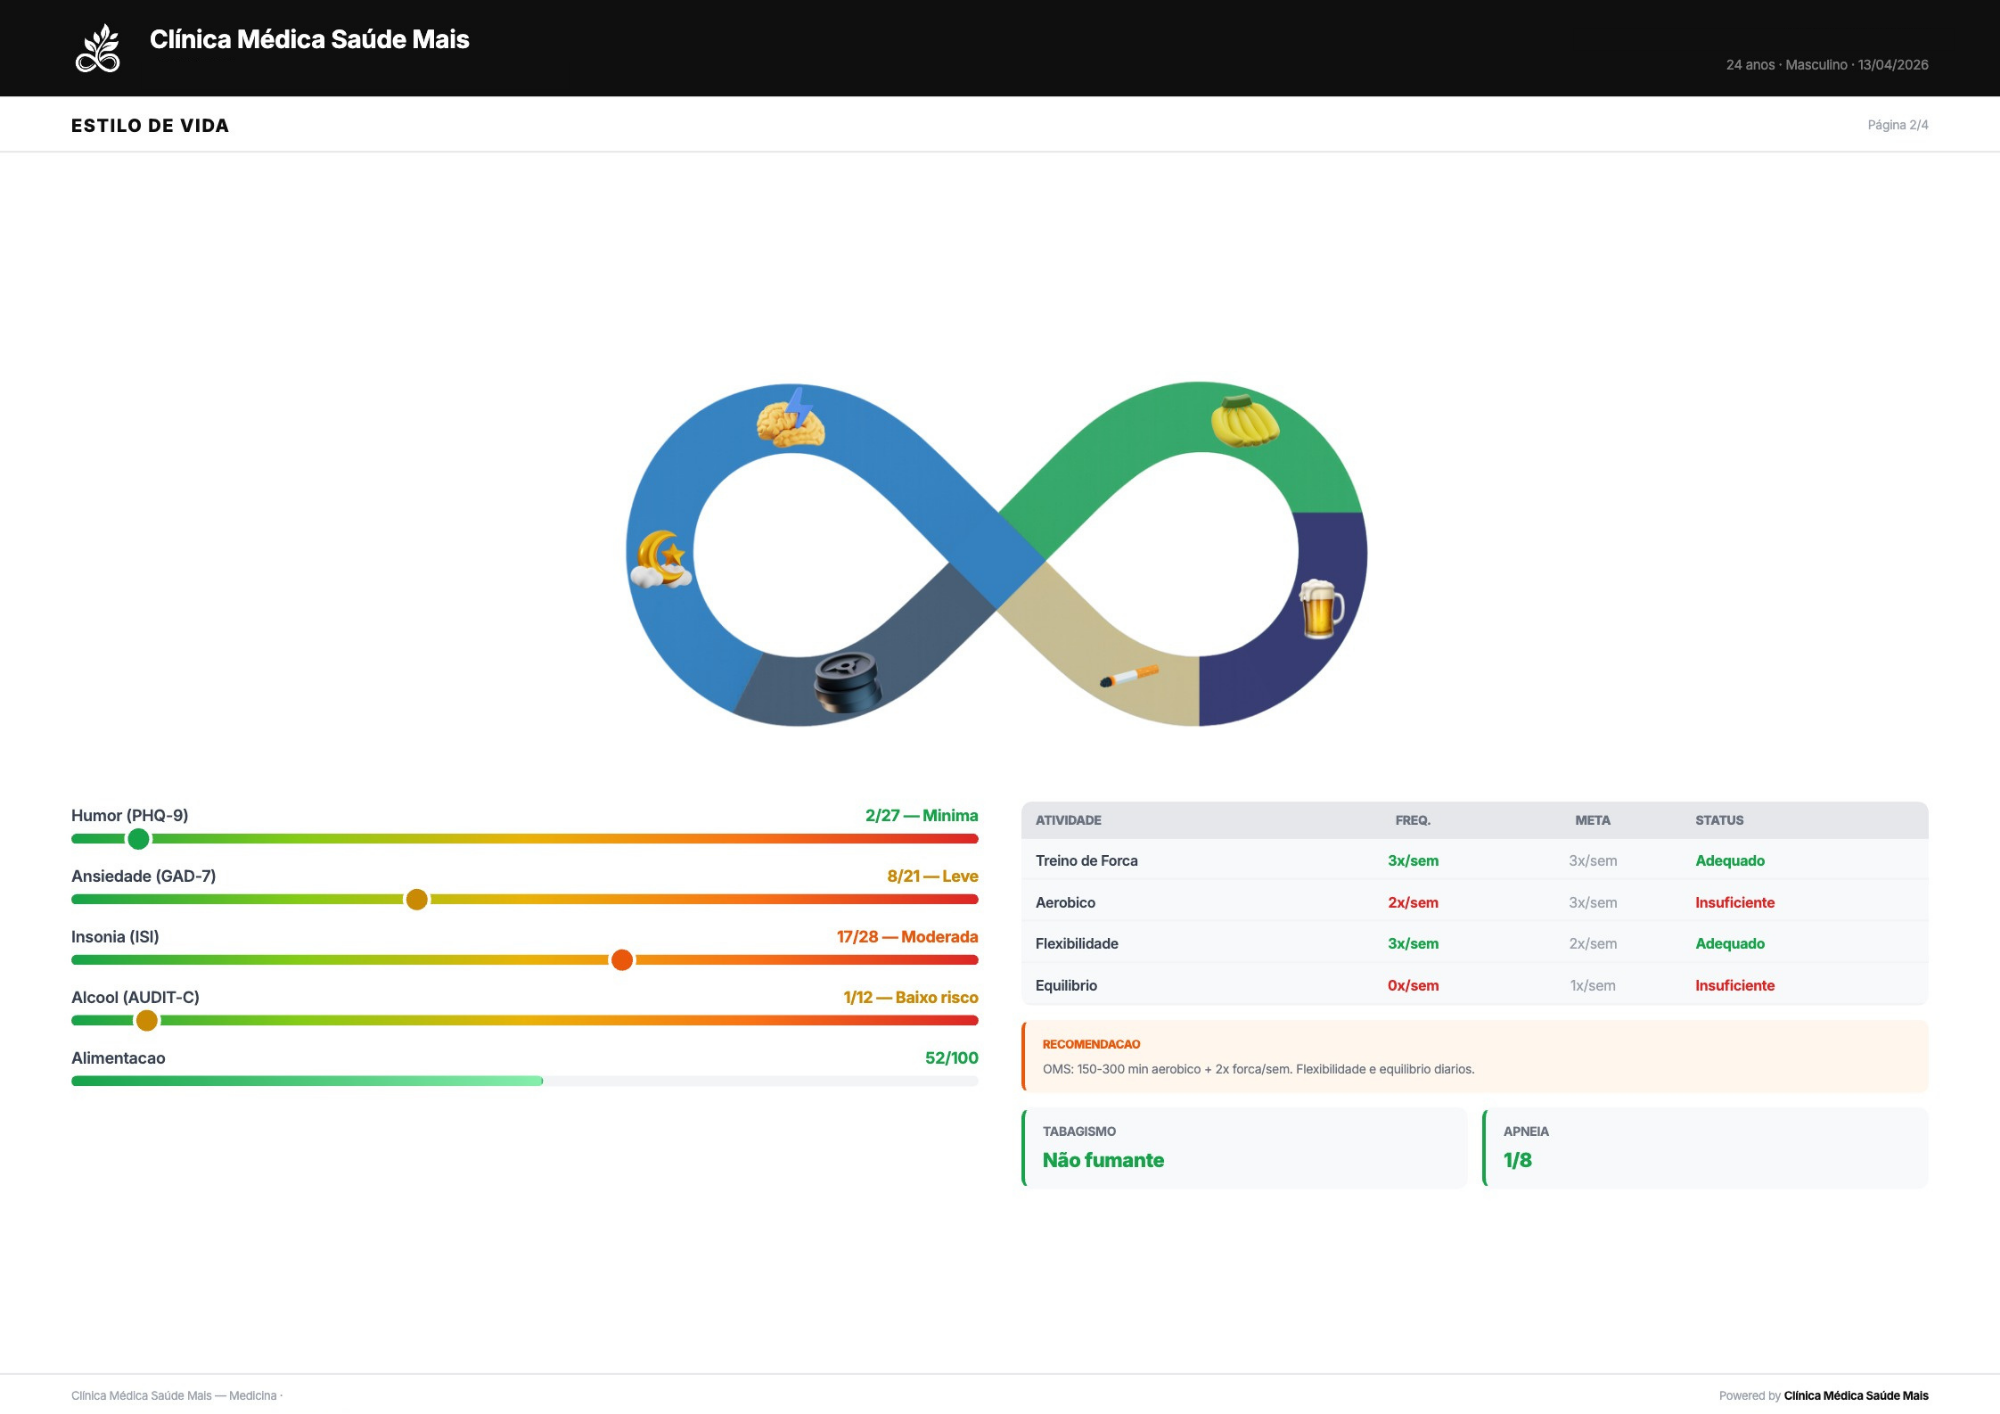Click the Alimentacao progress bar
Screen dimensions: 2000x1414
pos(524,1081)
